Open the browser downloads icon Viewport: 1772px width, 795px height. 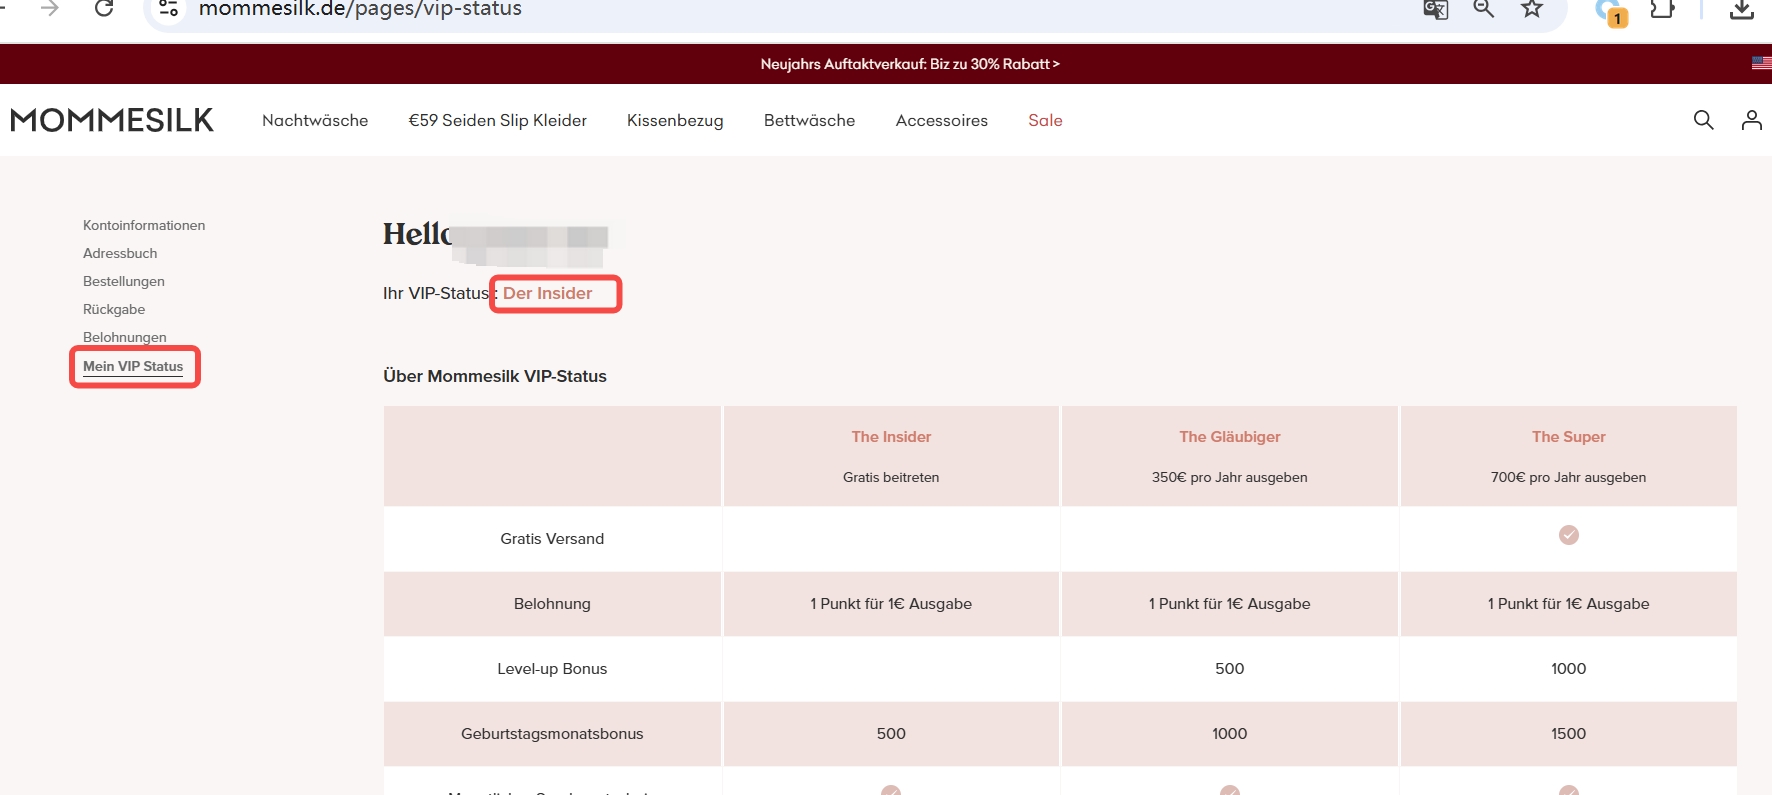tap(1741, 9)
